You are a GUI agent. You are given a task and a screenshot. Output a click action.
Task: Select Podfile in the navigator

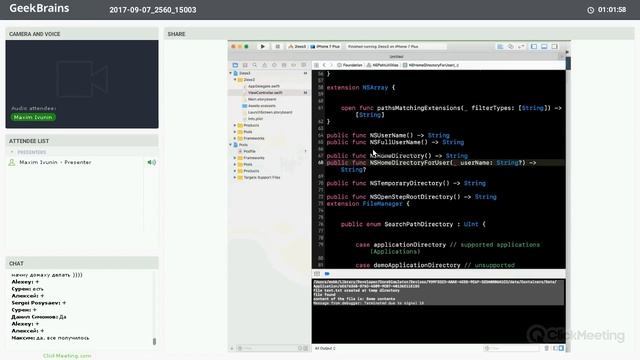249,151
